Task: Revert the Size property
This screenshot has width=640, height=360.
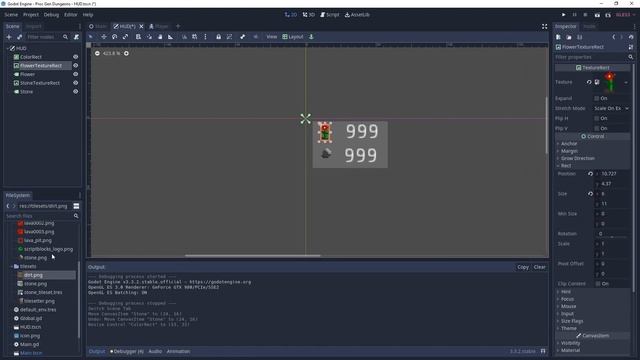Action: click(590, 194)
